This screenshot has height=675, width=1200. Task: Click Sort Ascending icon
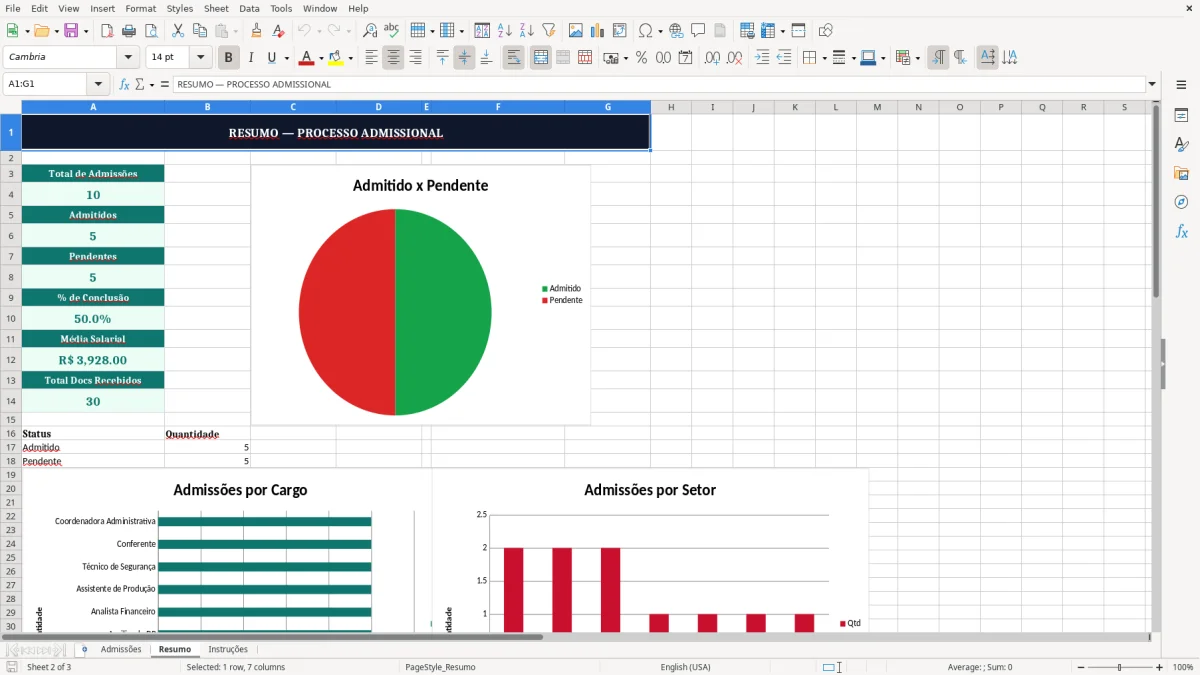click(505, 31)
